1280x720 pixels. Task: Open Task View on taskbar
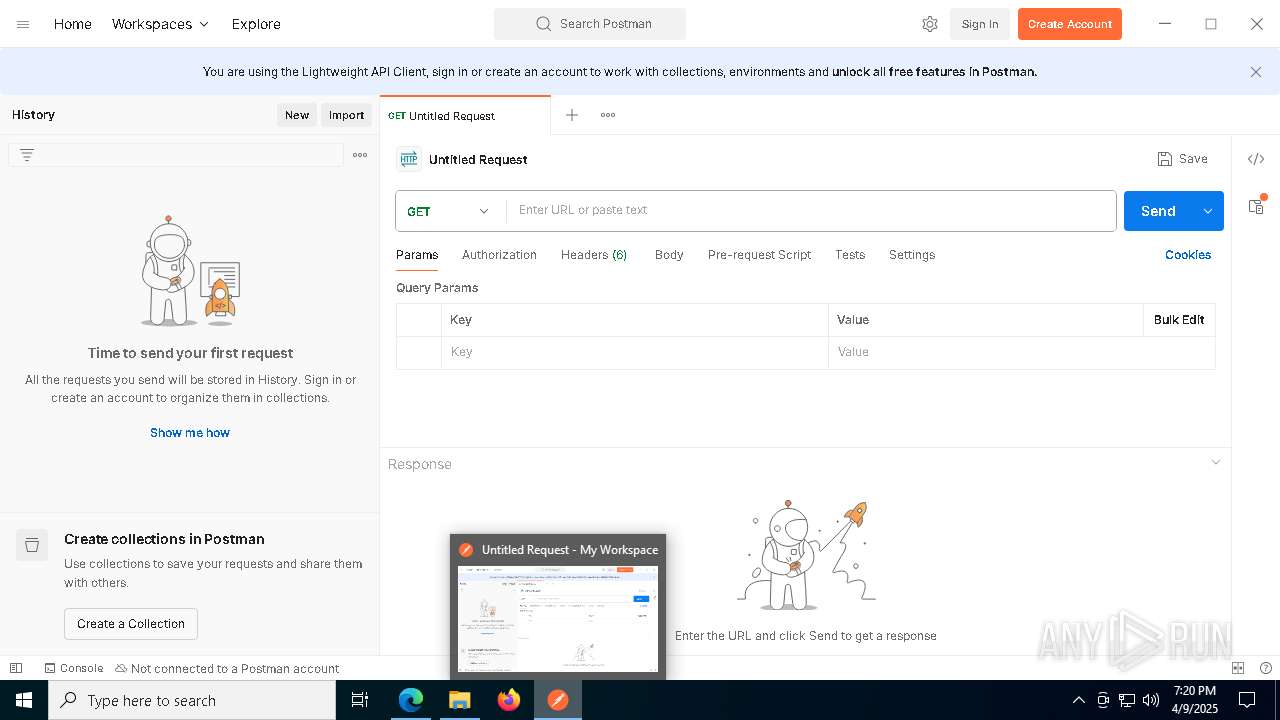(x=360, y=700)
